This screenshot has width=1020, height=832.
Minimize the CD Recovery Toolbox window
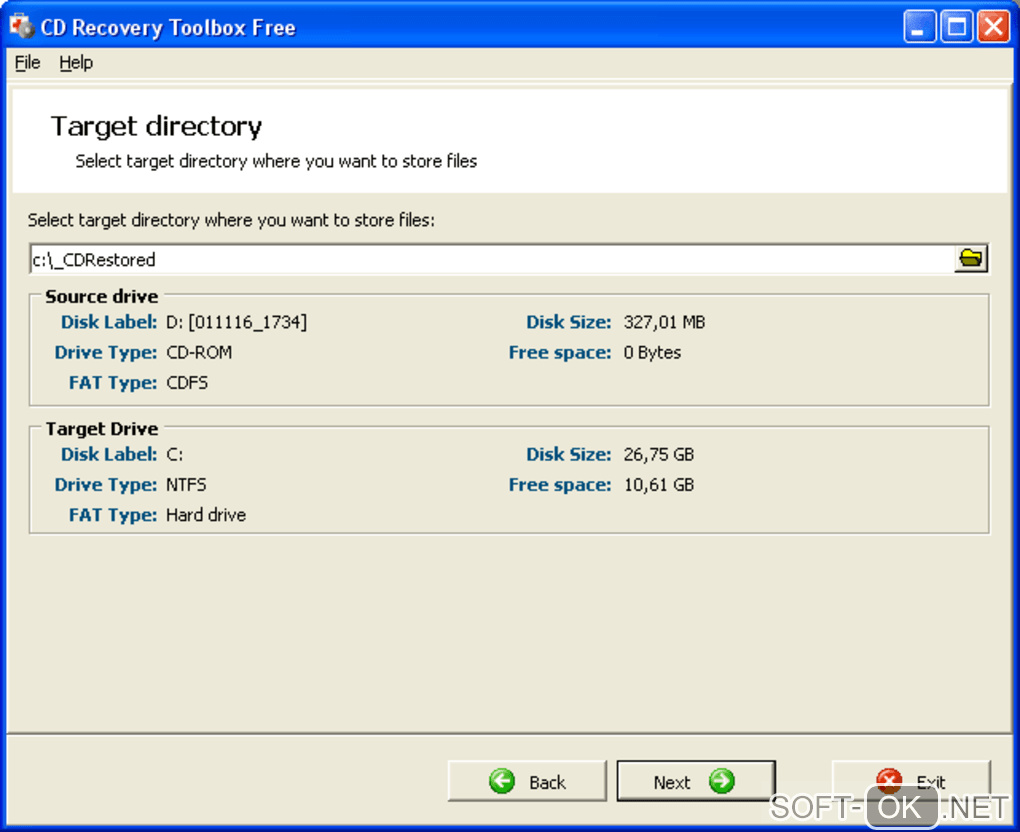(919, 27)
